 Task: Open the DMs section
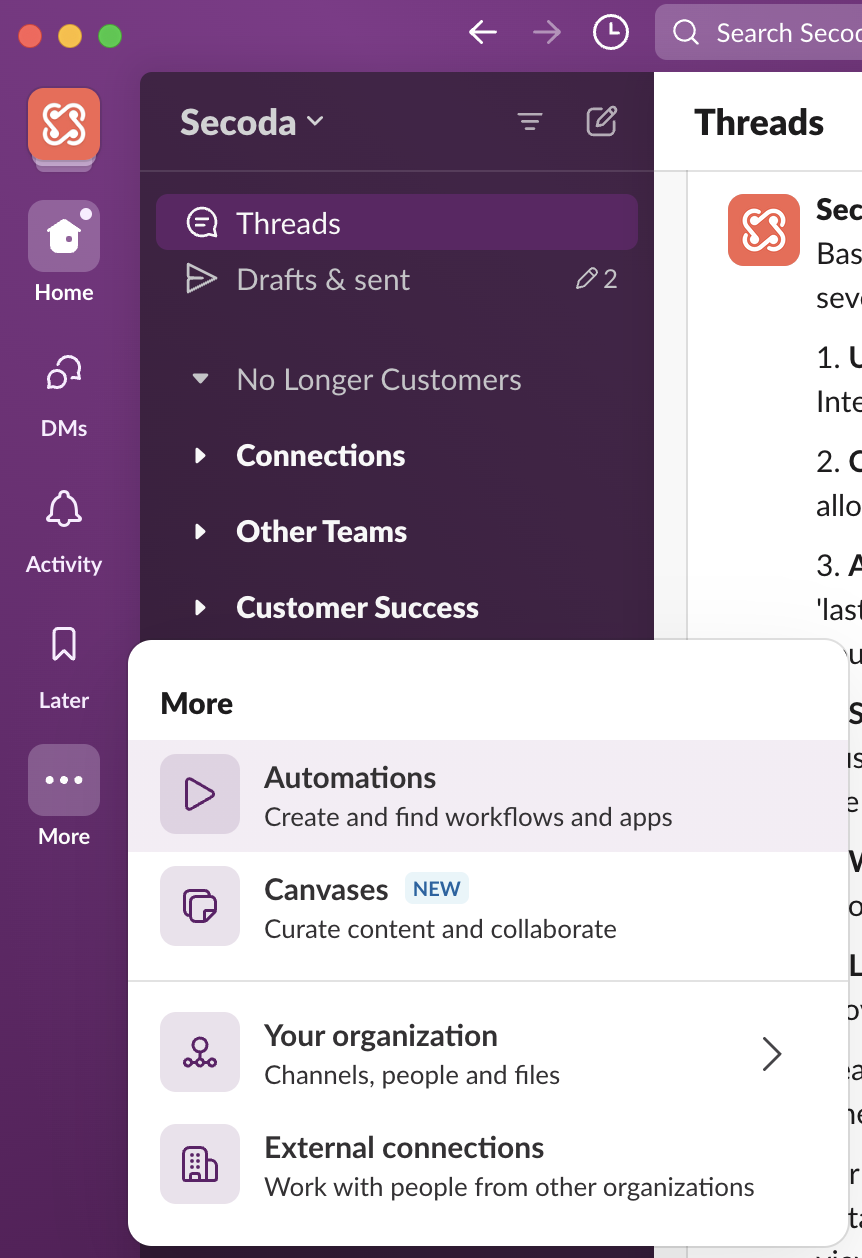(x=64, y=375)
